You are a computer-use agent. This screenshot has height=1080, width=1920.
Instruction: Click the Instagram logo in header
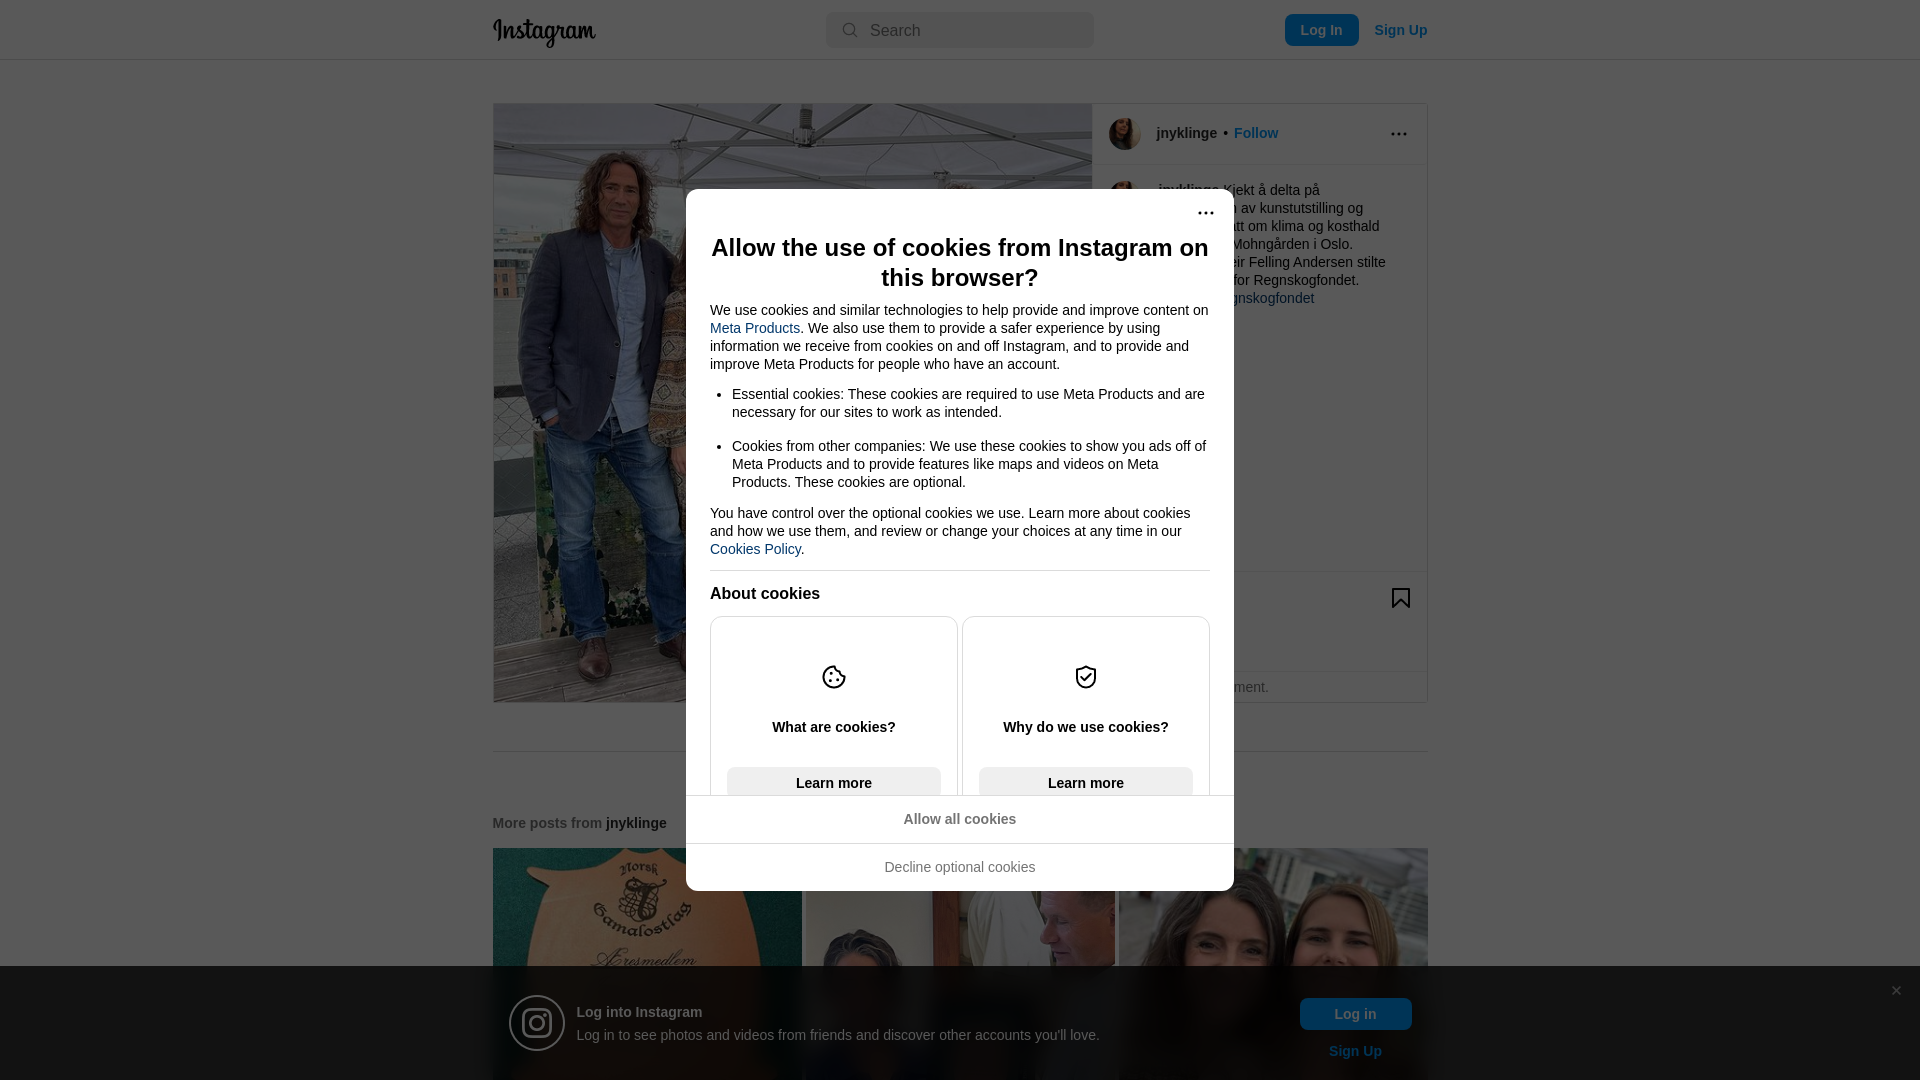pyautogui.click(x=544, y=32)
